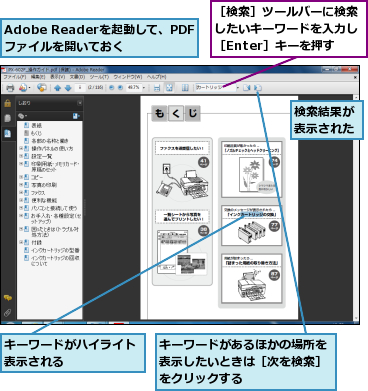Screen dimensions: 368x391
Task: Open the ツール(T) menu
Action: tap(99, 77)
